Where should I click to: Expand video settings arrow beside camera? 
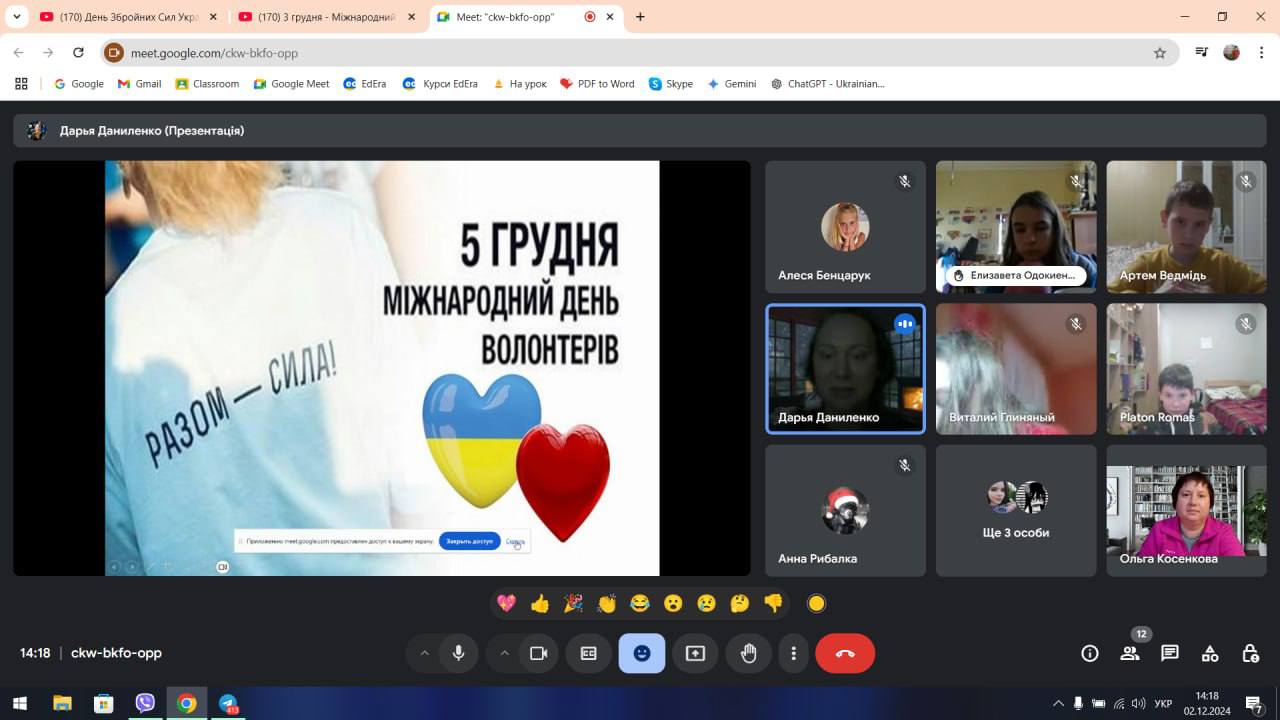pos(504,653)
